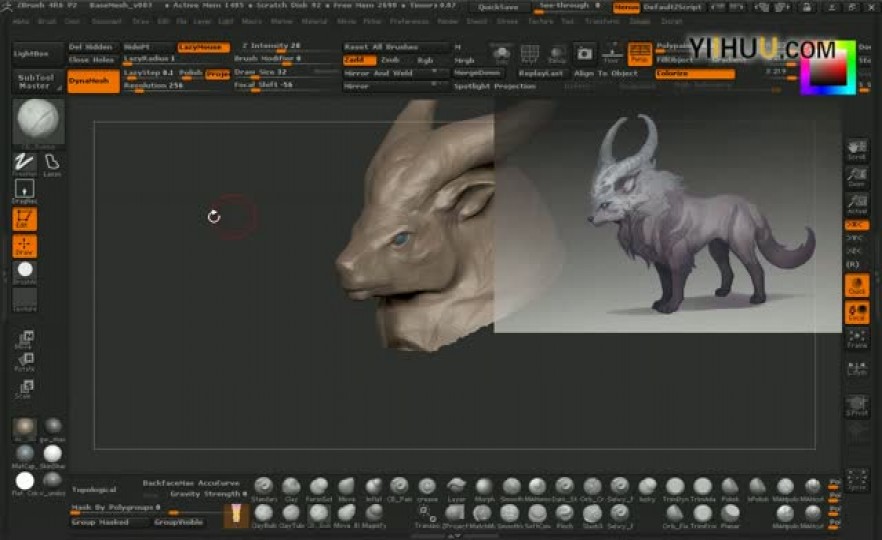Toggle Draw mode button

coord(24,245)
